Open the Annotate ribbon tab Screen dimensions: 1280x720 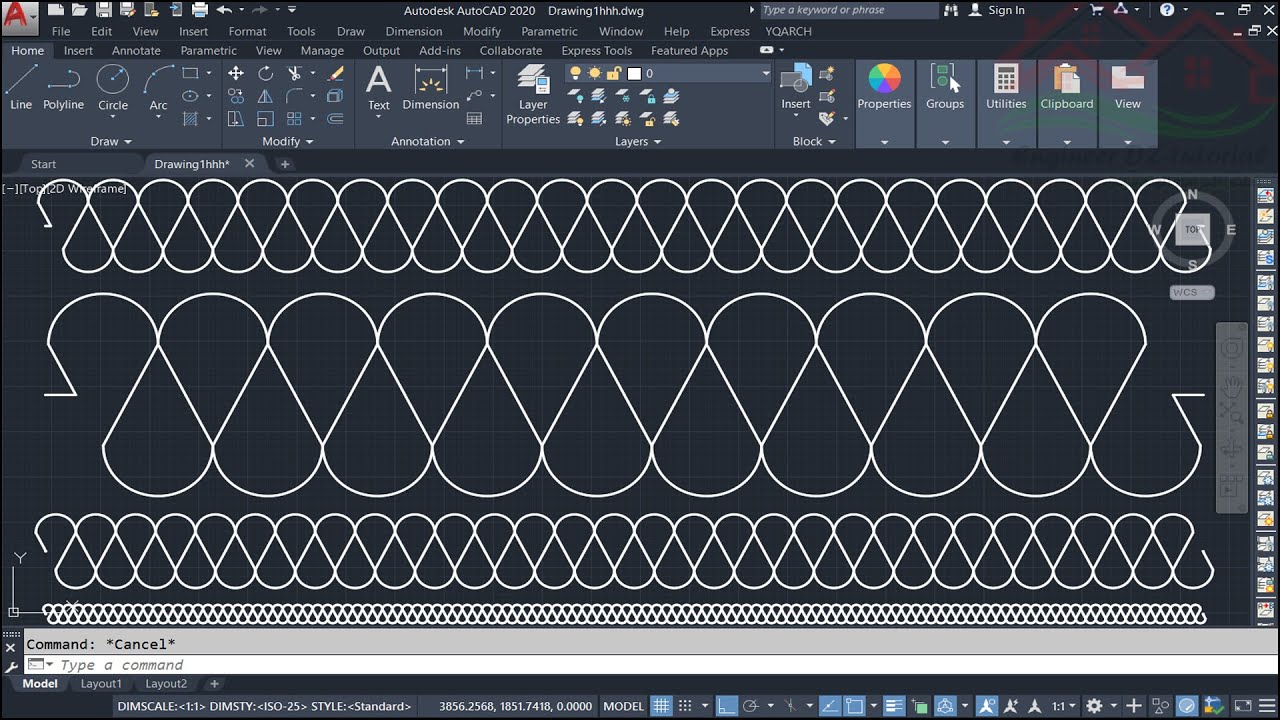click(x=136, y=50)
